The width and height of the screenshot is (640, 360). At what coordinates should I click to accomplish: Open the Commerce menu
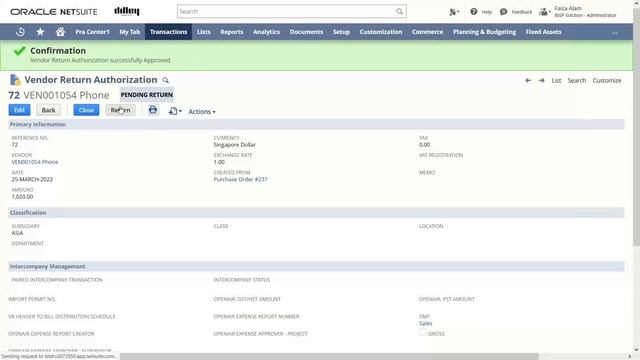[x=427, y=32]
